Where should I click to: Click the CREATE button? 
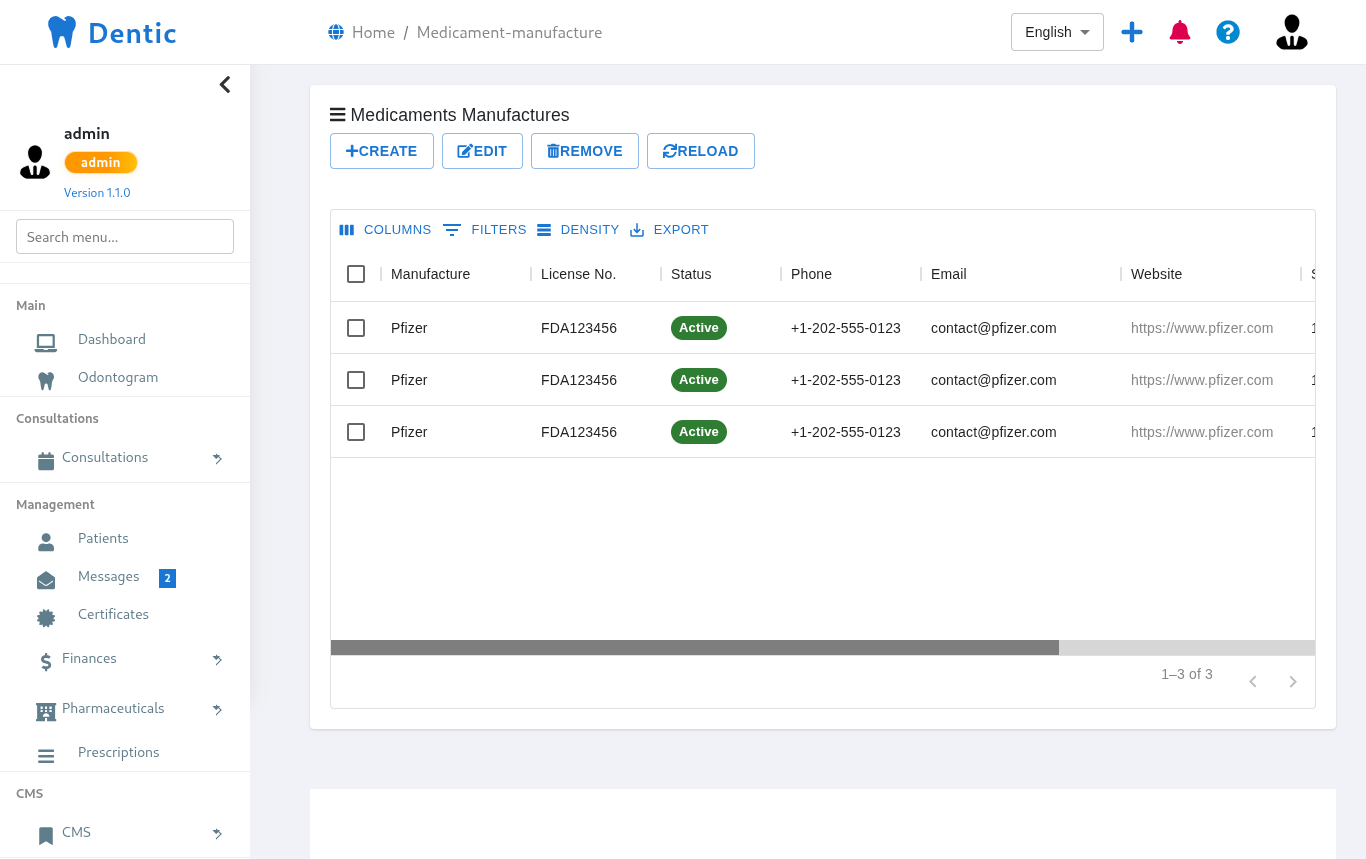point(382,151)
